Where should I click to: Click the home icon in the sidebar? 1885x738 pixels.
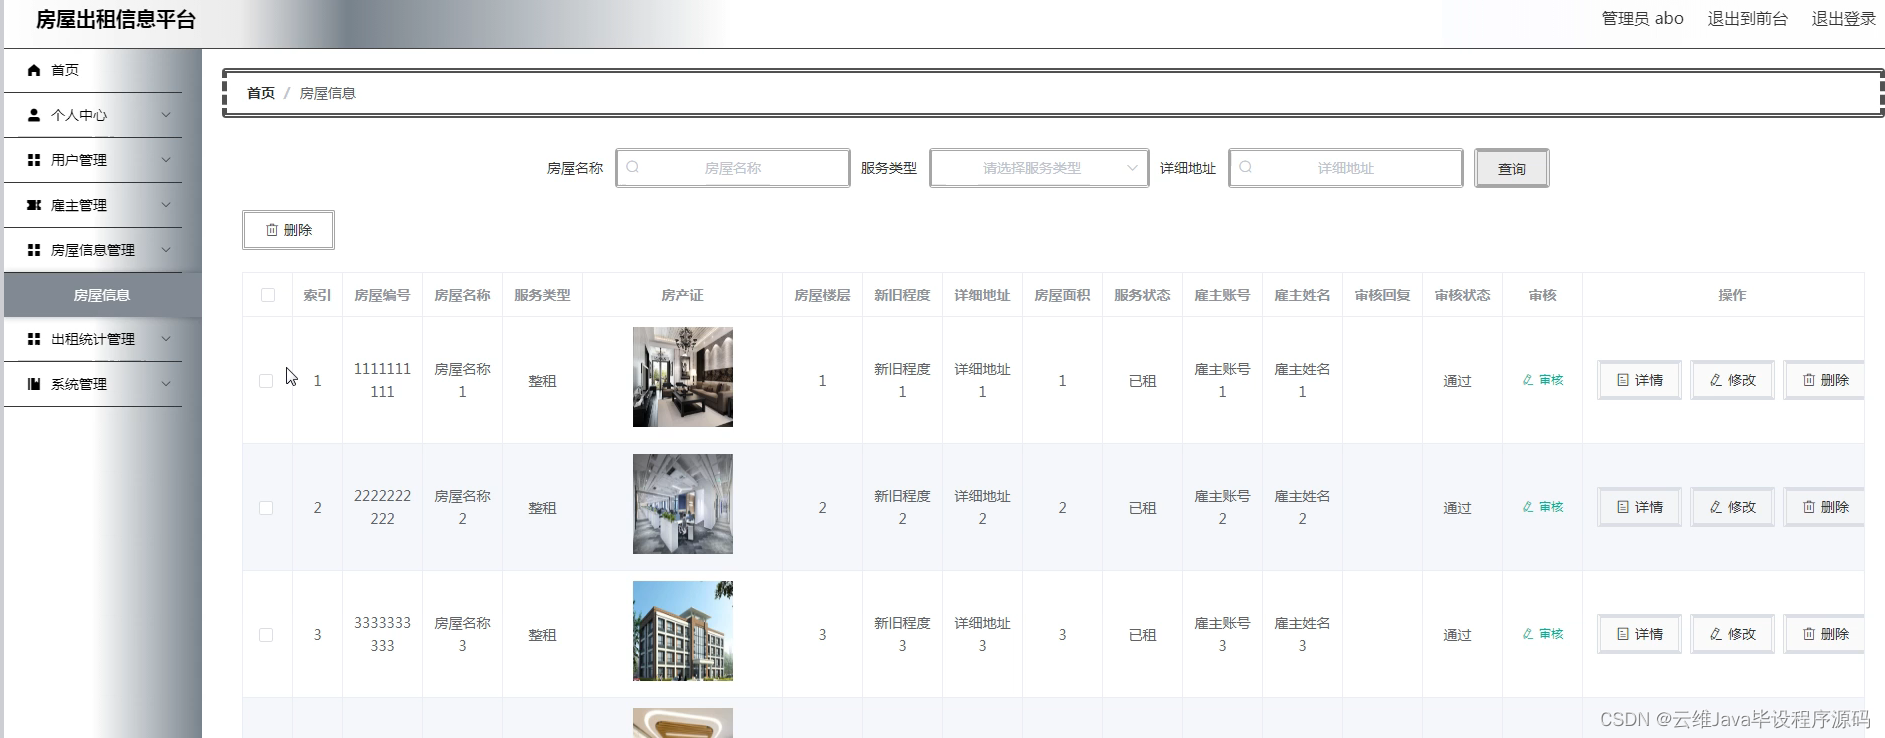coord(34,70)
